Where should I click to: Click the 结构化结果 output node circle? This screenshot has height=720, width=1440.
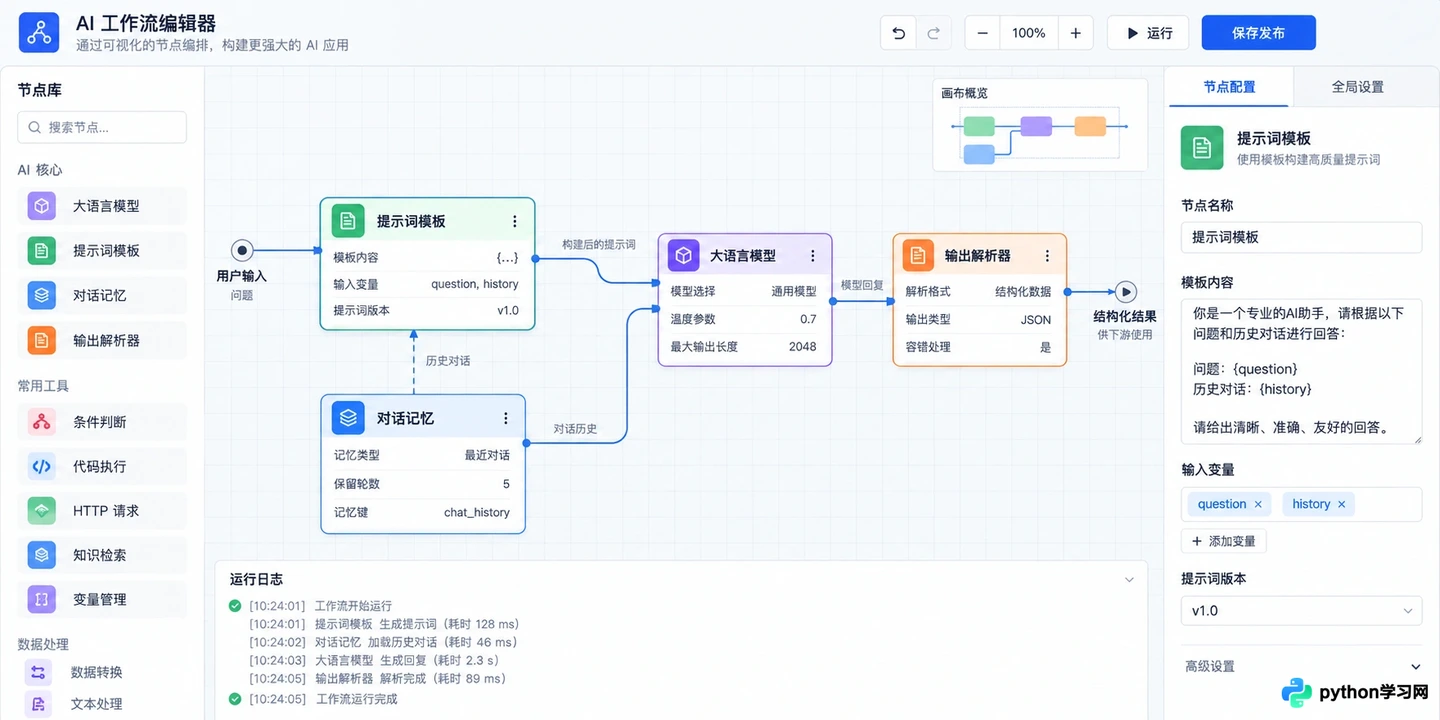tap(1126, 292)
